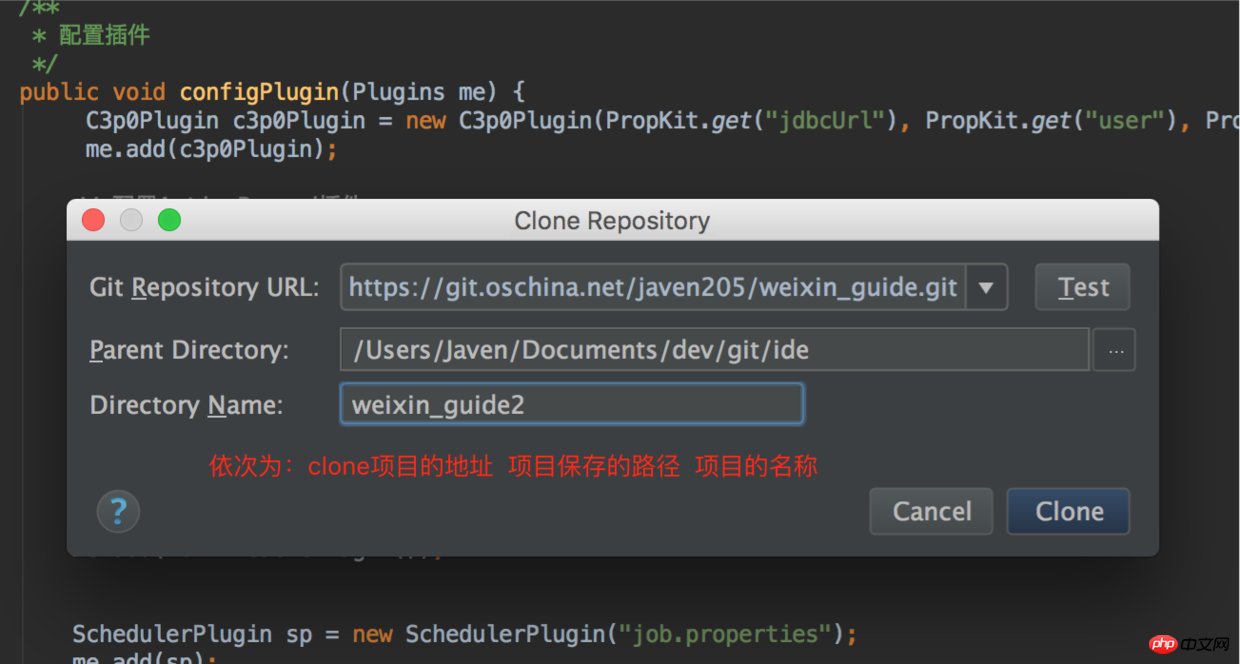
Task: Cancel the clone operation
Action: tap(931, 512)
